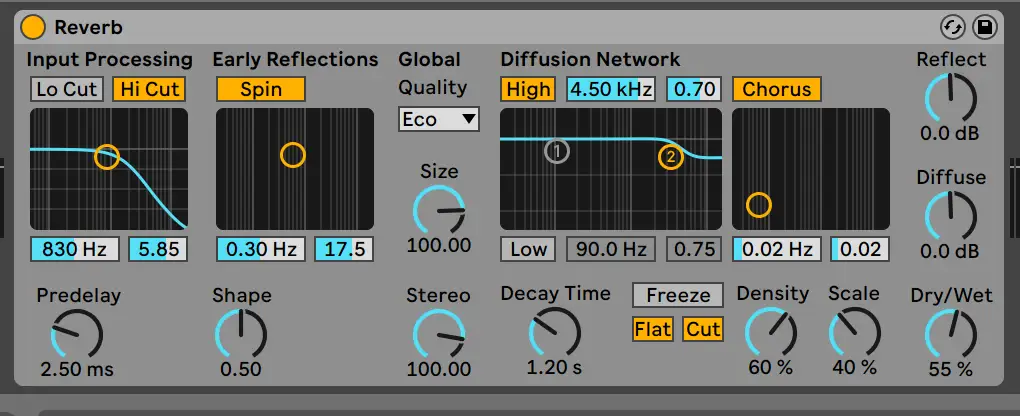
Task: Click the Flat button
Action: coord(652,329)
